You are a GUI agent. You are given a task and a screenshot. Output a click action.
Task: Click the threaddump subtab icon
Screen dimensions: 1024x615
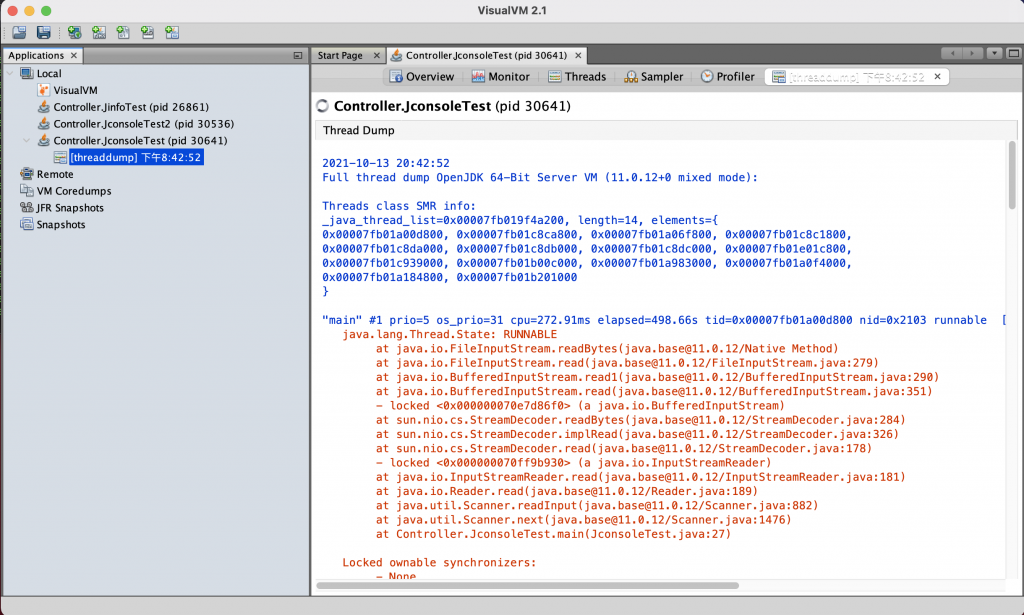click(778, 76)
